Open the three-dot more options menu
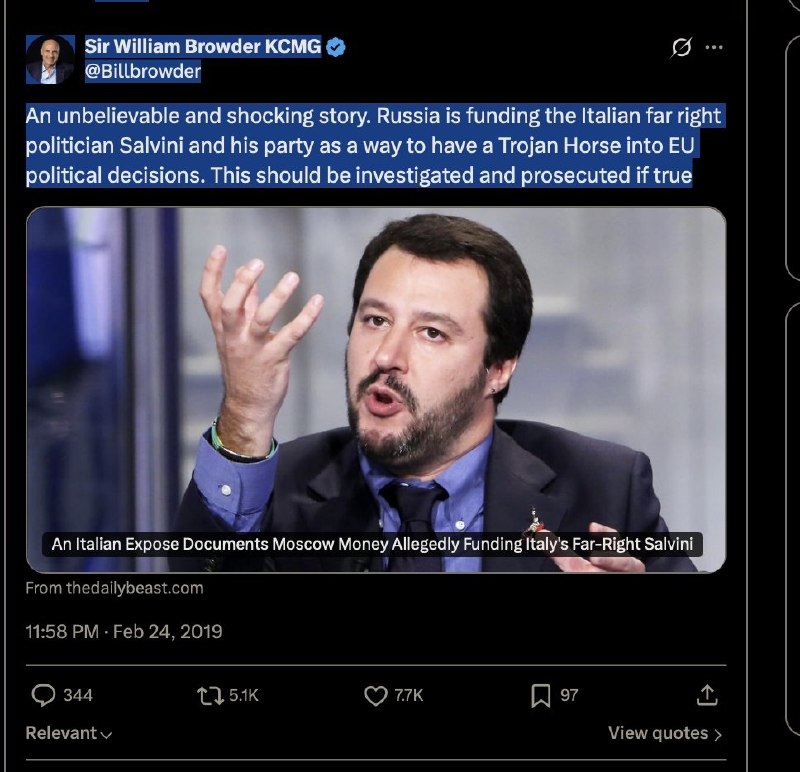Image resolution: width=800 pixels, height=772 pixels. tap(713, 48)
